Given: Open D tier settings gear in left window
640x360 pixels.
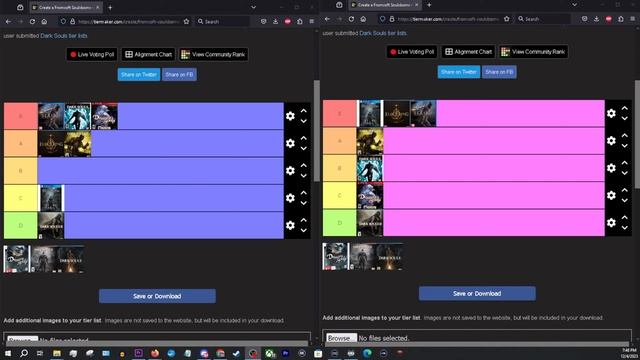Looking at the screenshot, I should click(x=290, y=225).
